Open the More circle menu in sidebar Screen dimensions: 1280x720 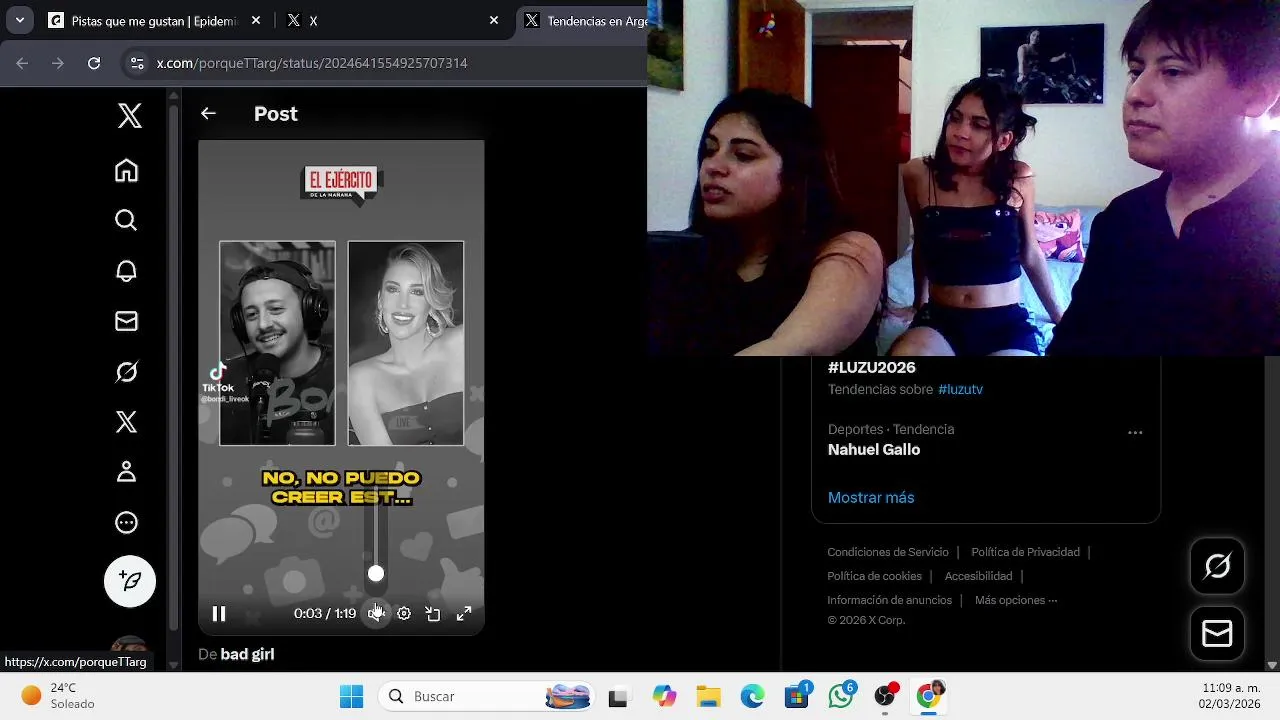tap(126, 522)
